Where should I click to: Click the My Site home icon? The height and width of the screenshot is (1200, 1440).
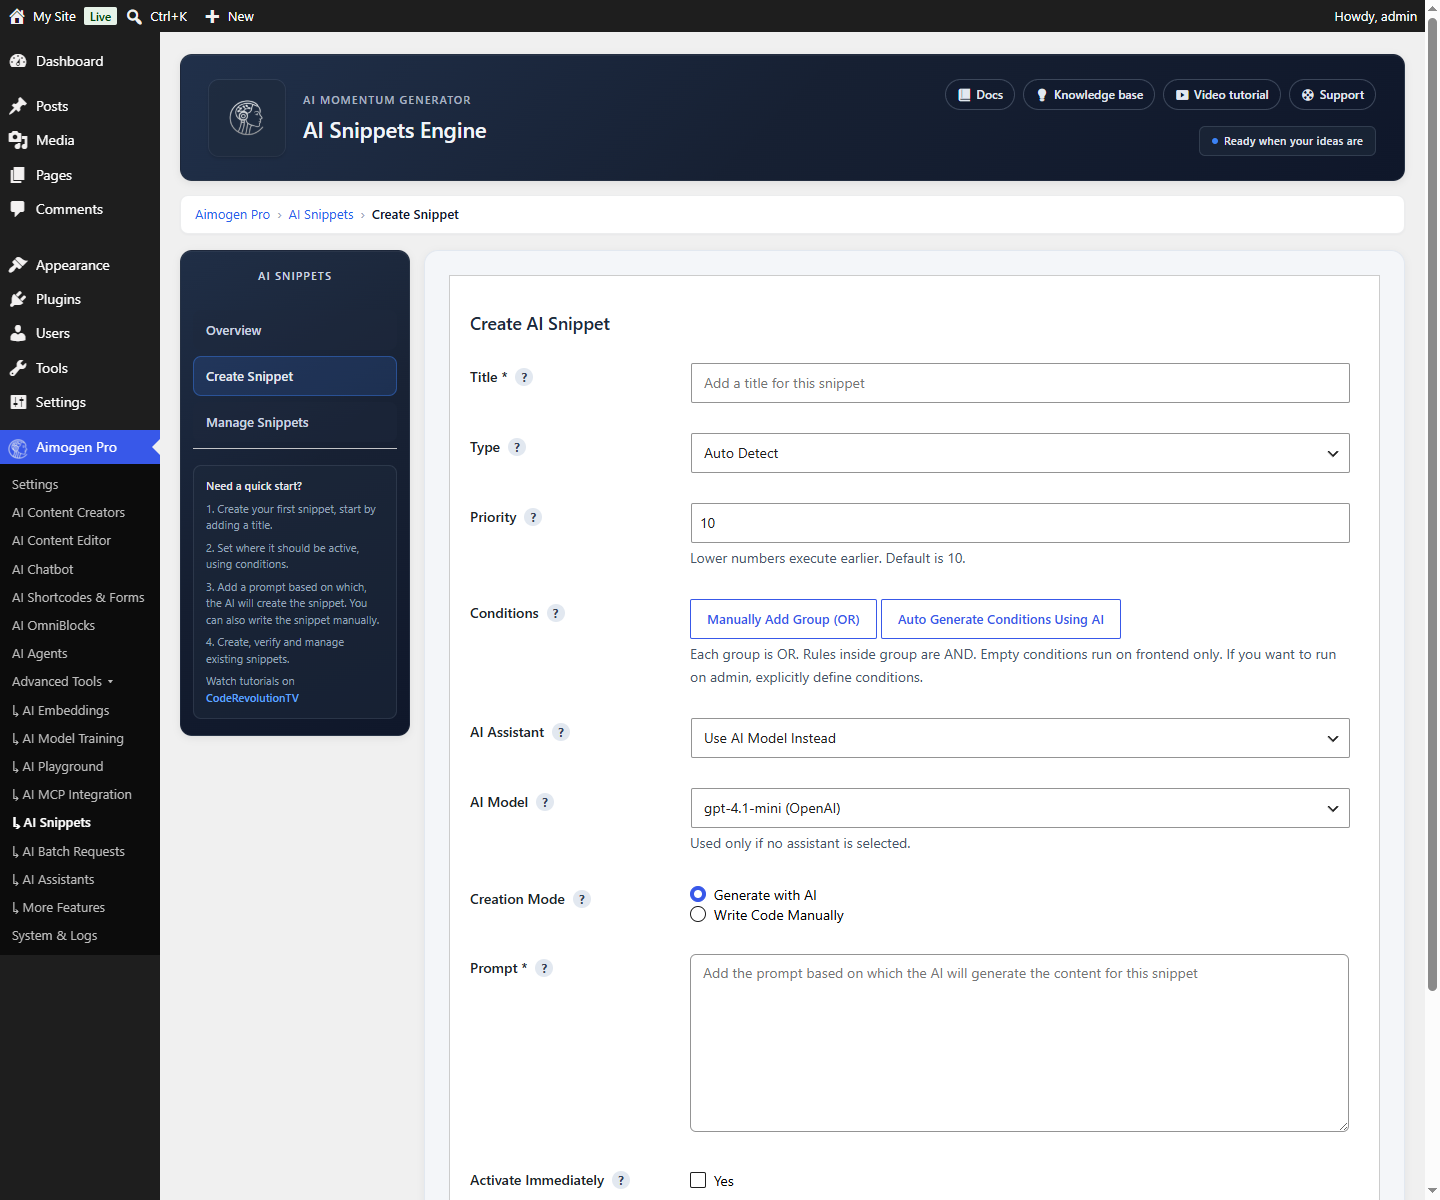point(17,16)
